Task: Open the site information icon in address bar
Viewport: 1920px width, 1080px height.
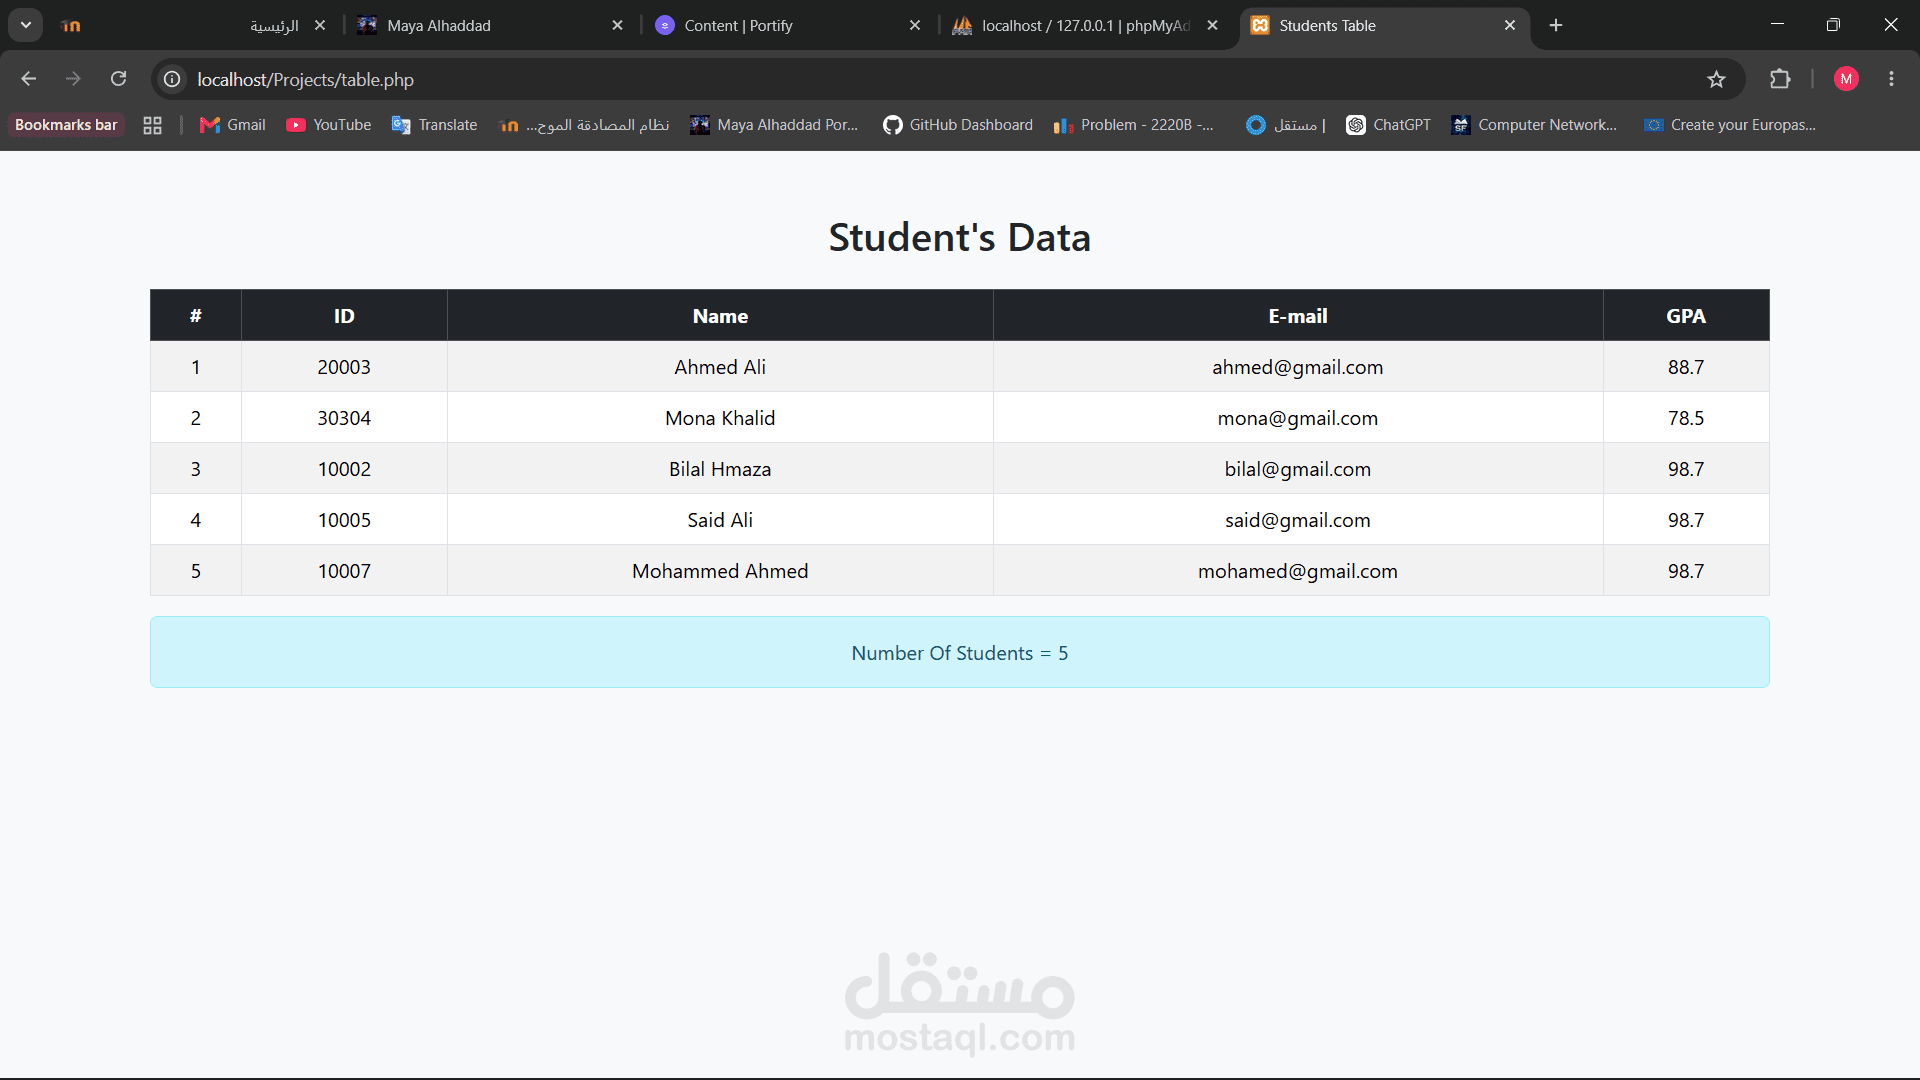Action: coord(172,79)
